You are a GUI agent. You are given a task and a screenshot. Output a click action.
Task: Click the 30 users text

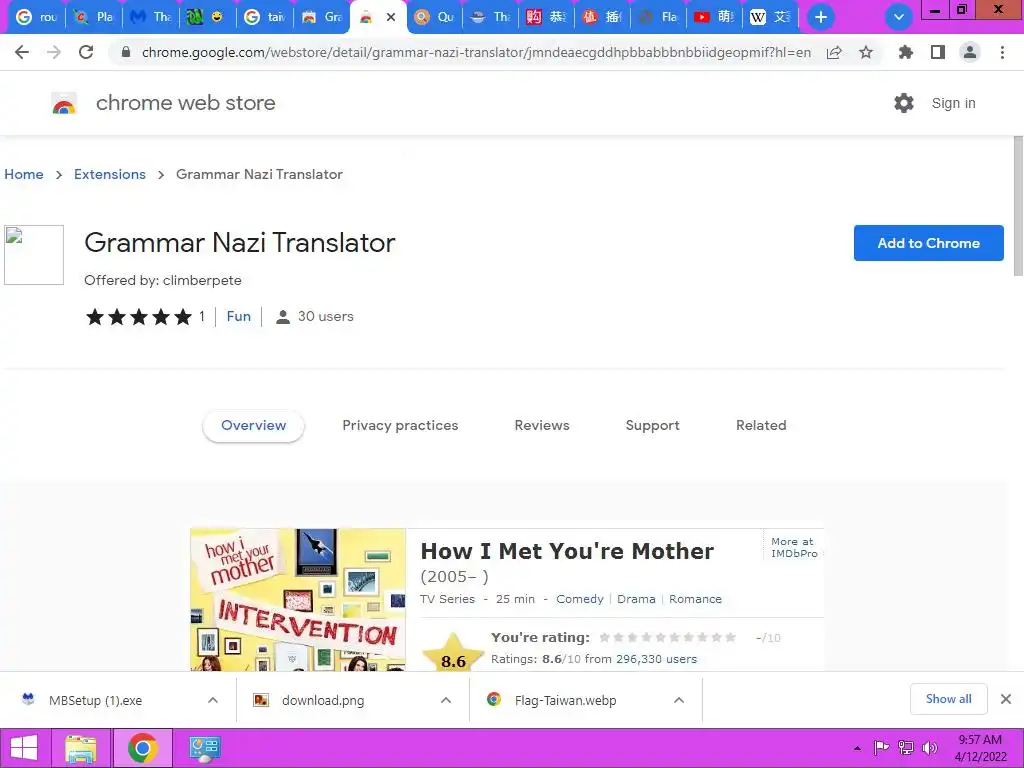pos(325,316)
